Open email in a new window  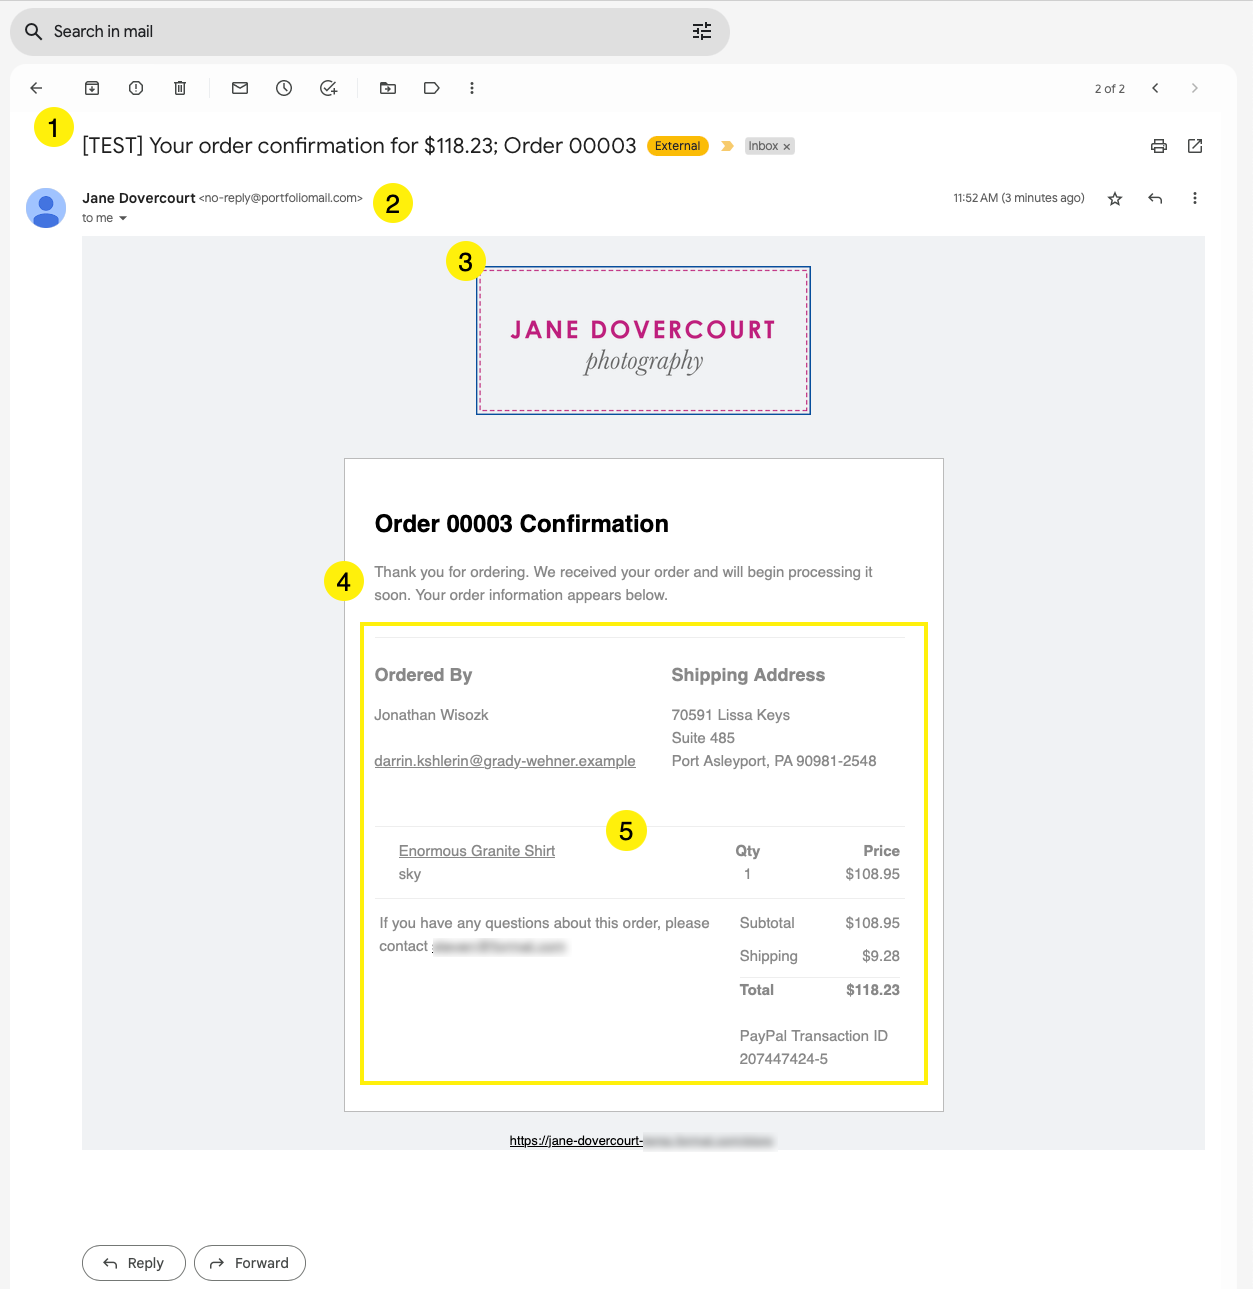(1195, 146)
